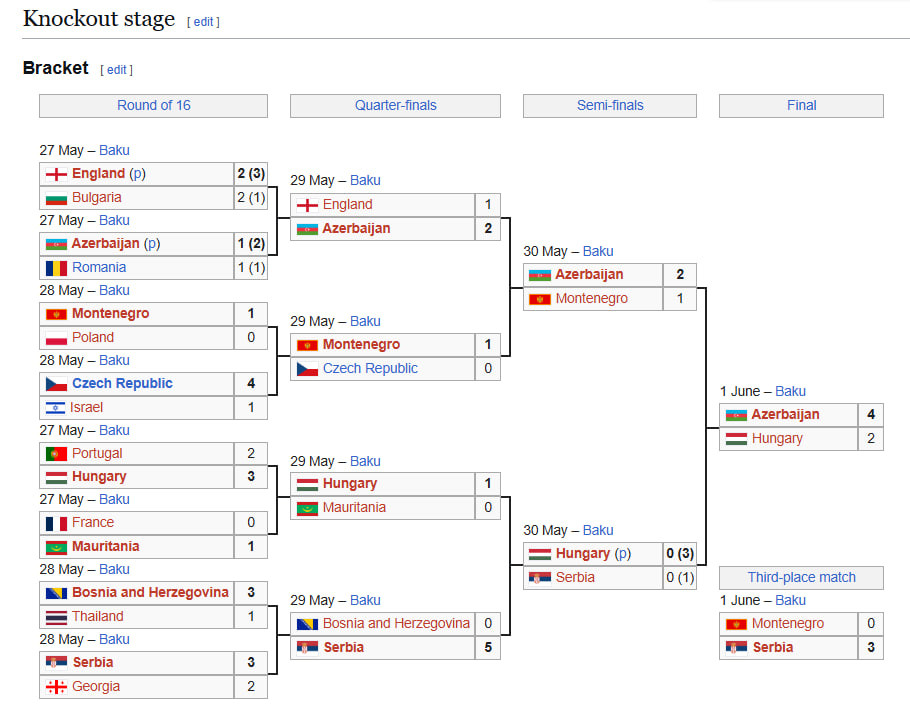910x712 pixels.
Task: Click the Baku link above the Third-place match
Action: (790, 601)
